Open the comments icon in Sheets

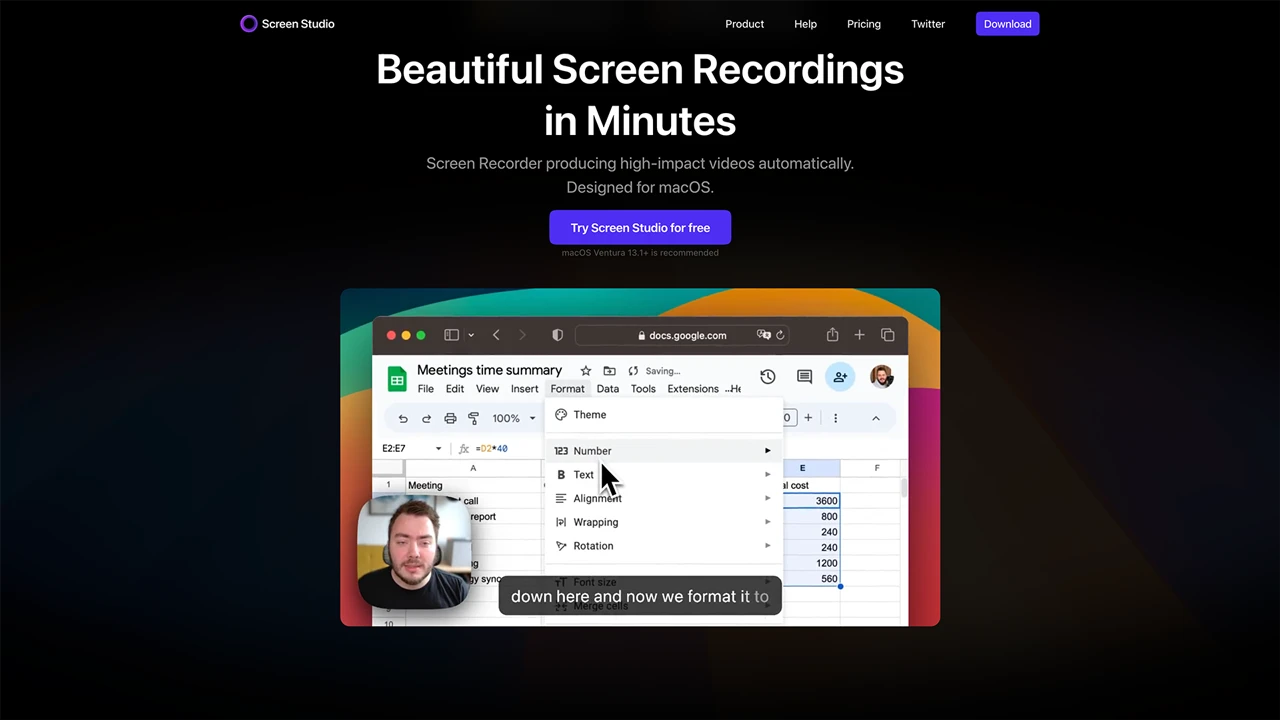click(804, 377)
